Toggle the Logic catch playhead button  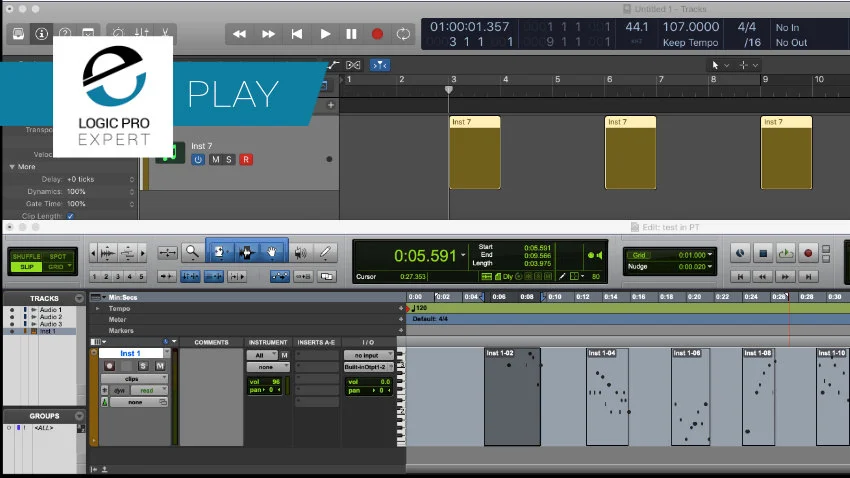[x=379, y=65]
